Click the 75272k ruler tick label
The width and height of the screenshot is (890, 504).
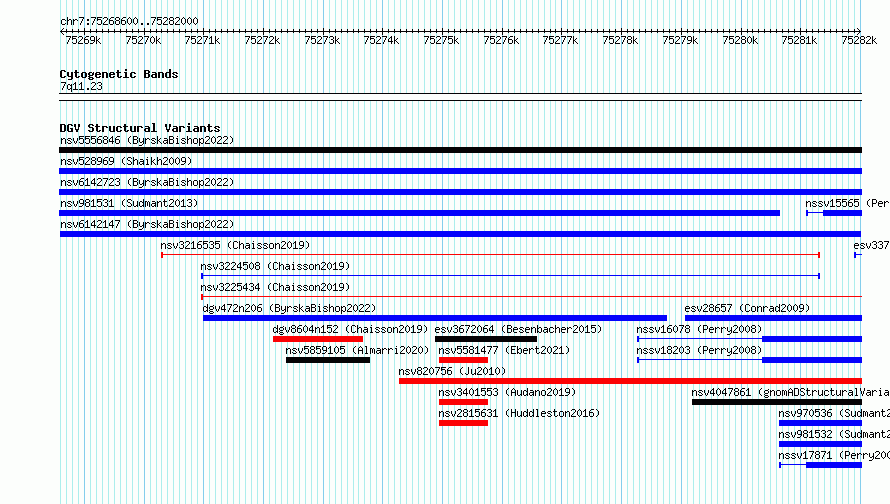262,40
